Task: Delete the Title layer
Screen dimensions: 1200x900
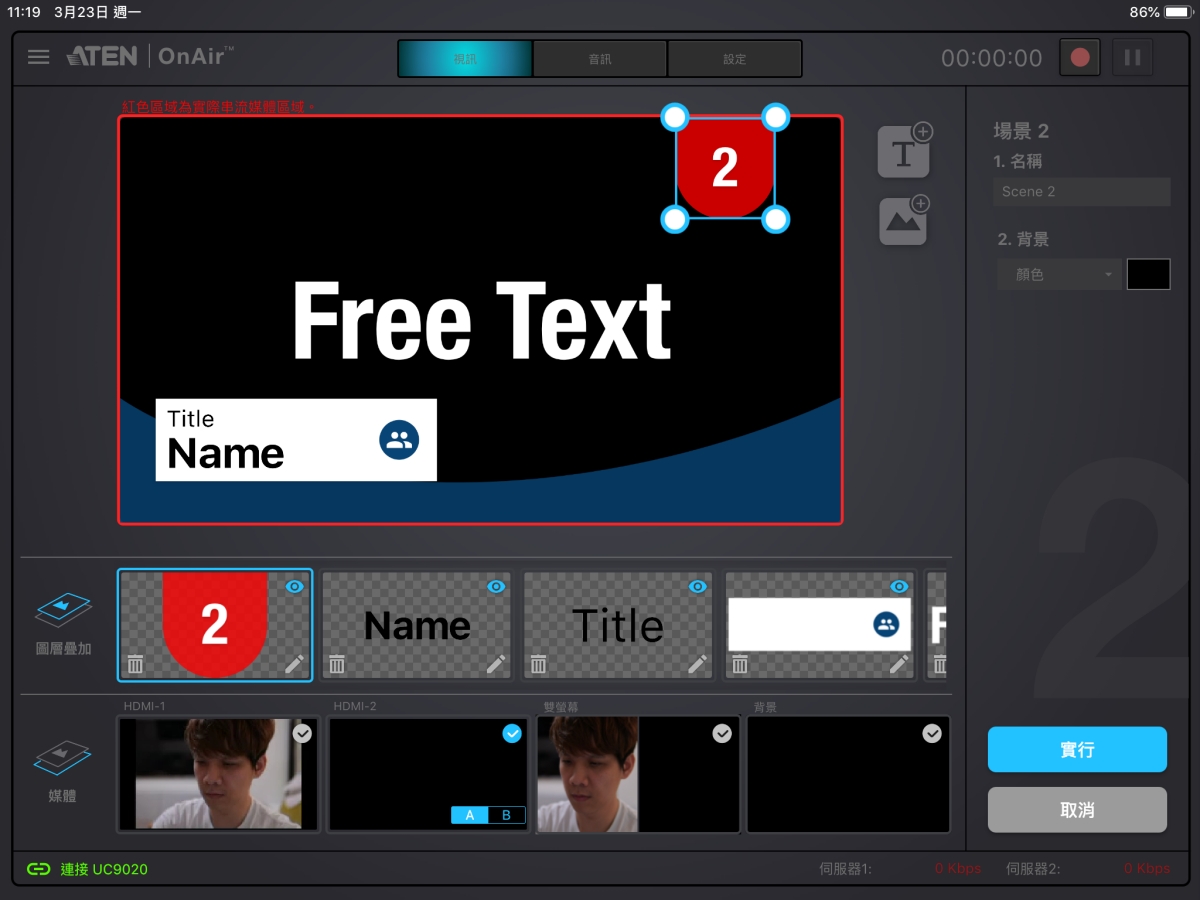Action: pyautogui.click(x=539, y=664)
